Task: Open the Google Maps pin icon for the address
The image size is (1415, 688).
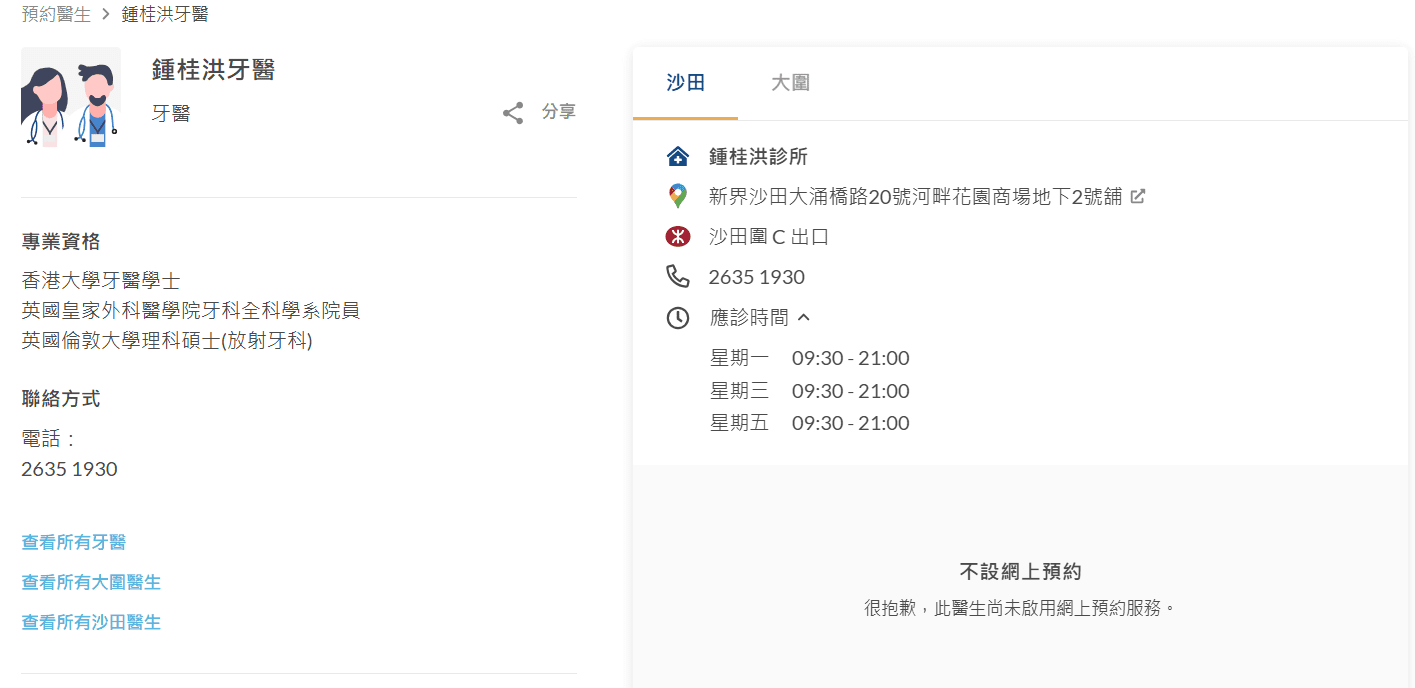Action: click(676, 196)
